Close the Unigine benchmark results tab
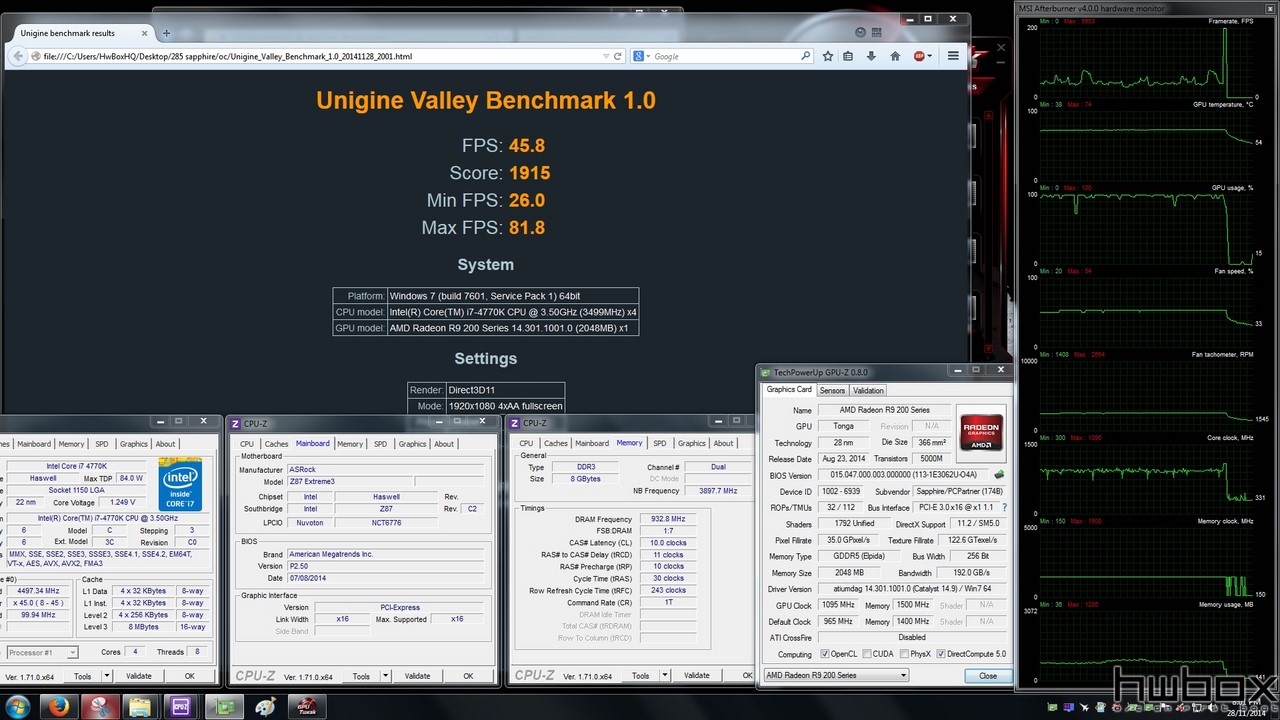 (x=144, y=33)
